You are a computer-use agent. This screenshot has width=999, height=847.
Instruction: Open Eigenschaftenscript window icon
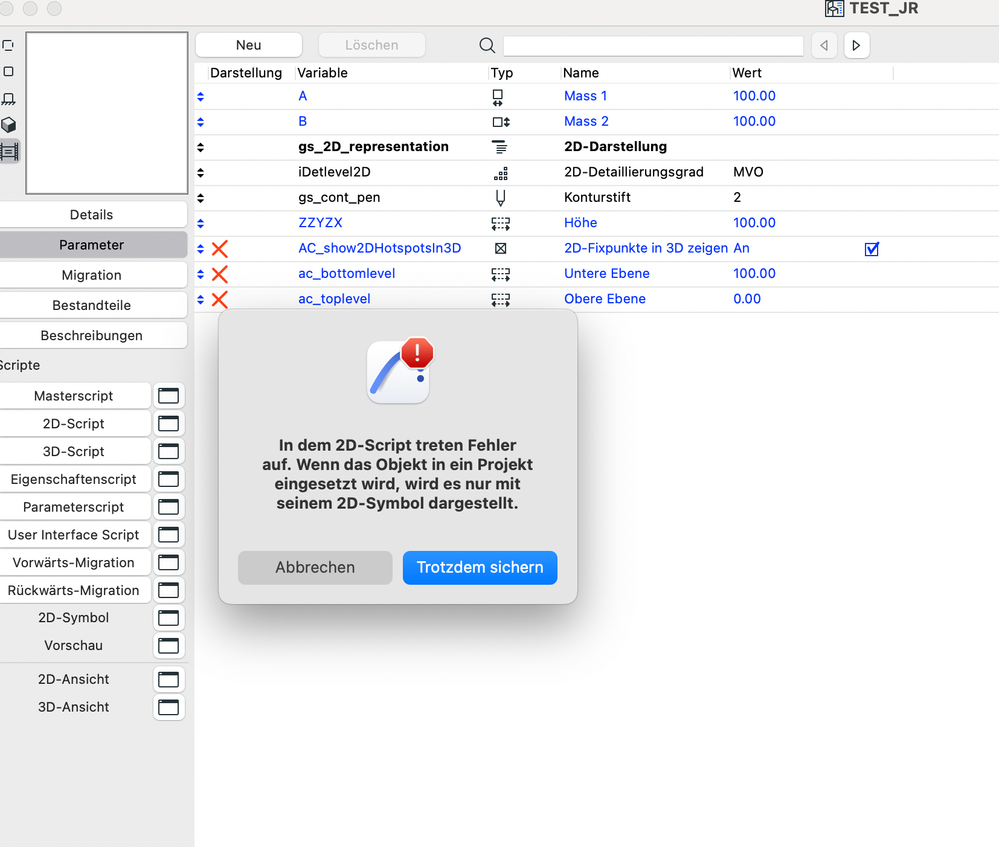pyautogui.click(x=168, y=479)
